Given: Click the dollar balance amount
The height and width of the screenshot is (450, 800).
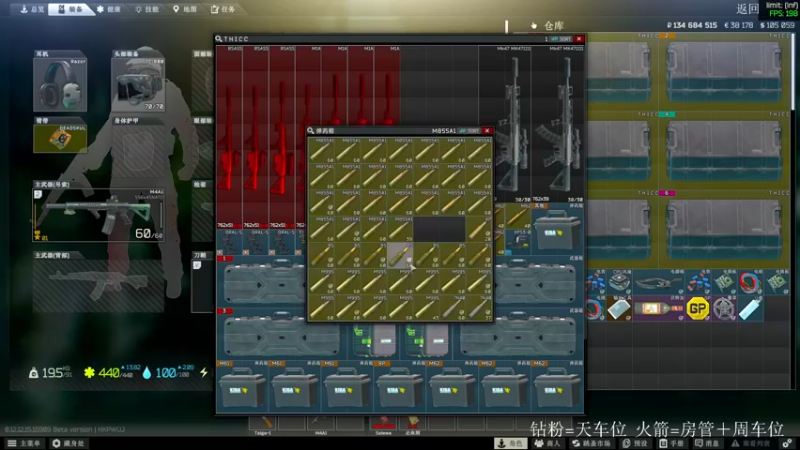Looking at the screenshot, I should pyautogui.click(x=777, y=25).
